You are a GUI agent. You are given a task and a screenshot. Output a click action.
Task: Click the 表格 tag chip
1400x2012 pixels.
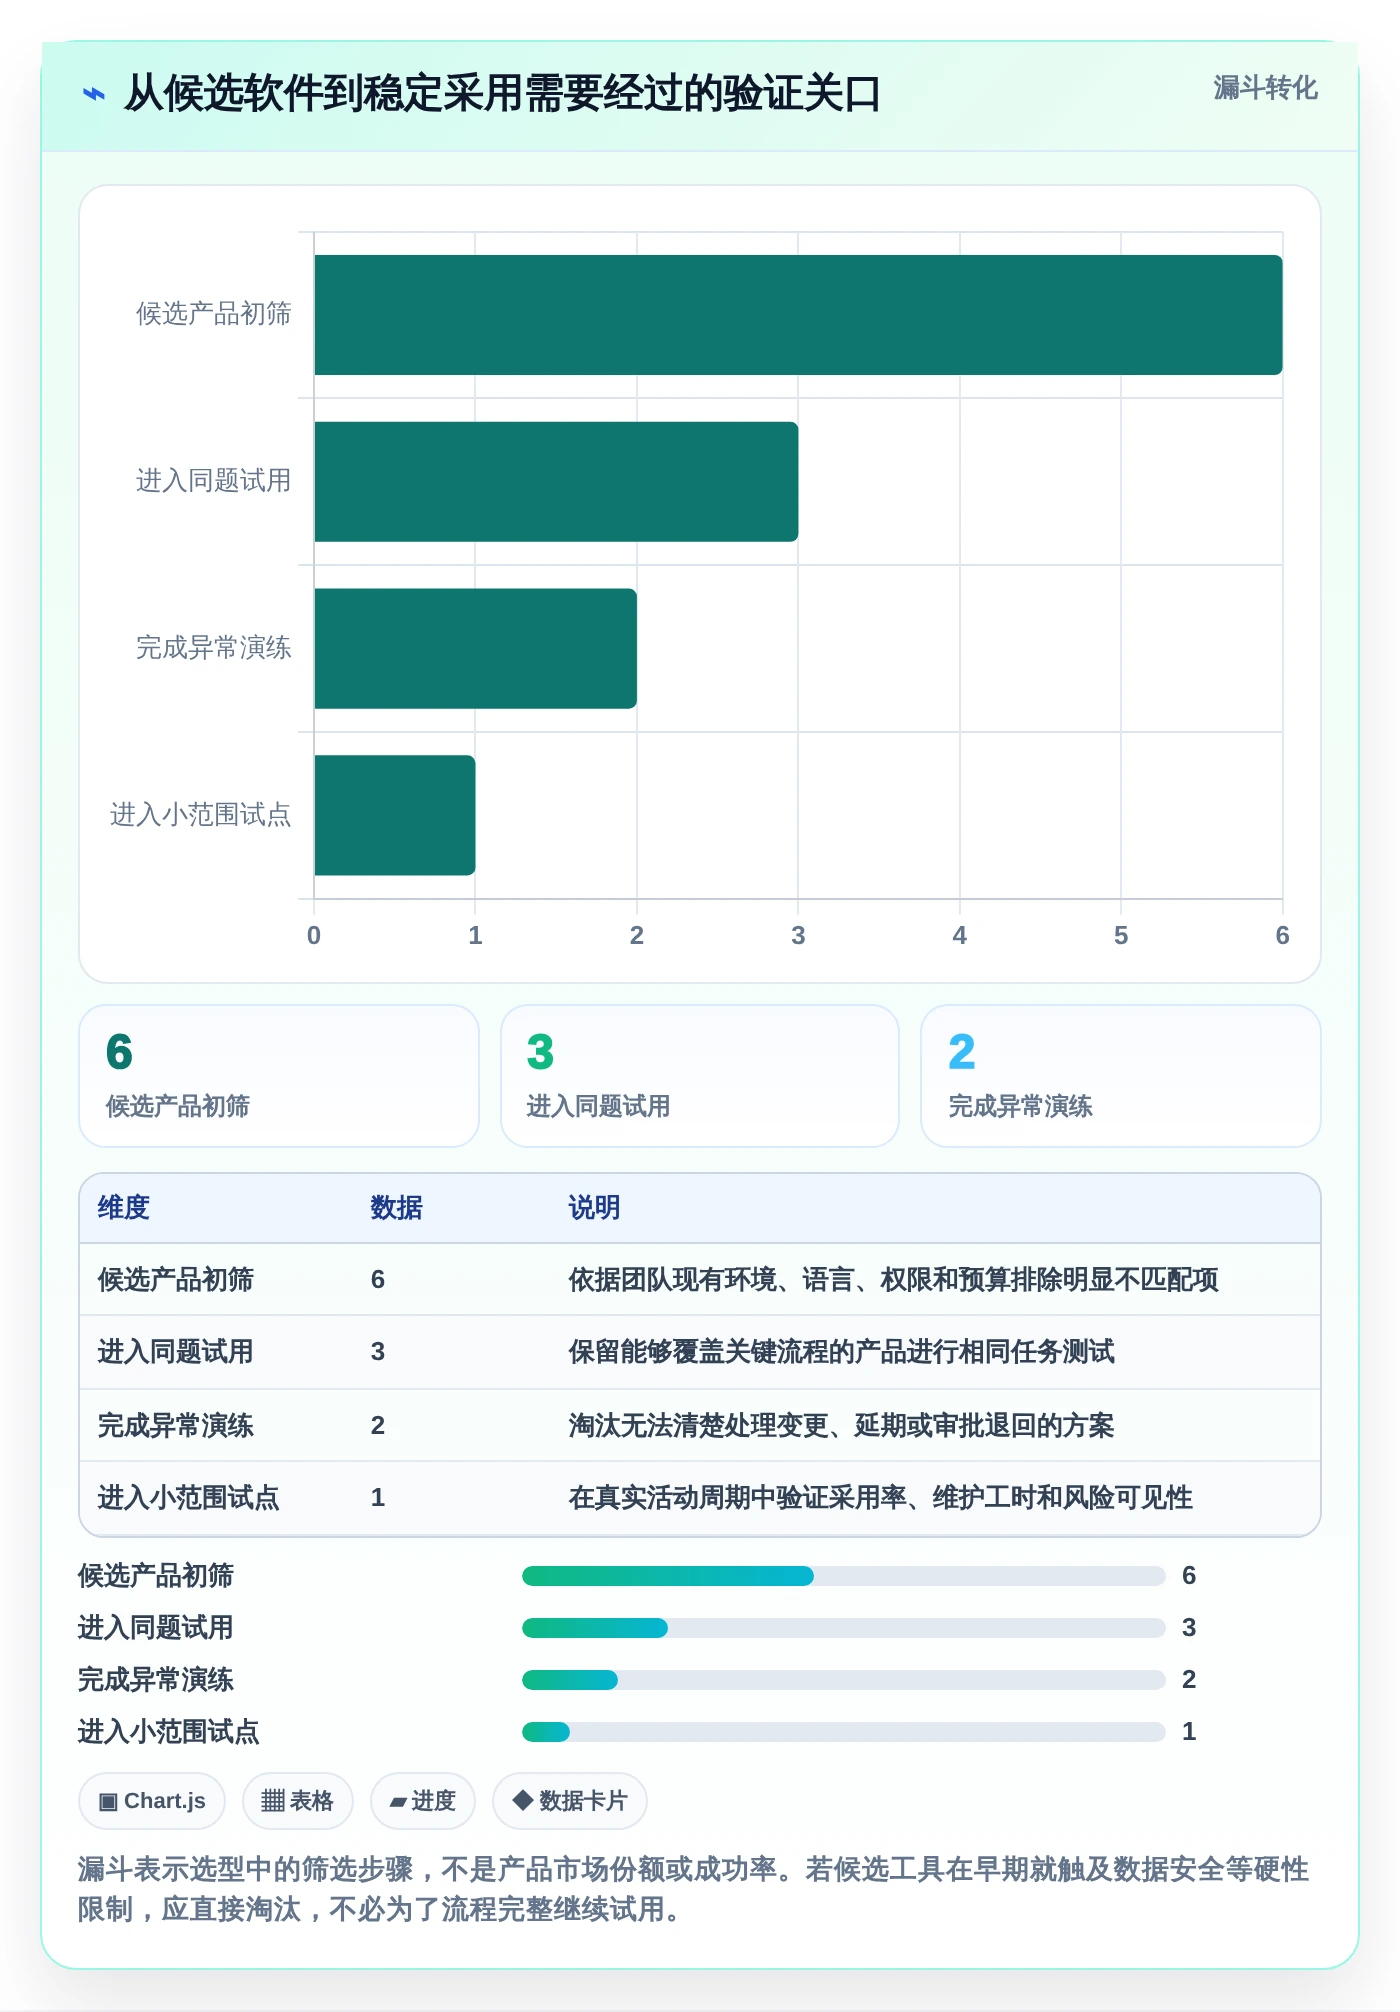(x=298, y=1801)
